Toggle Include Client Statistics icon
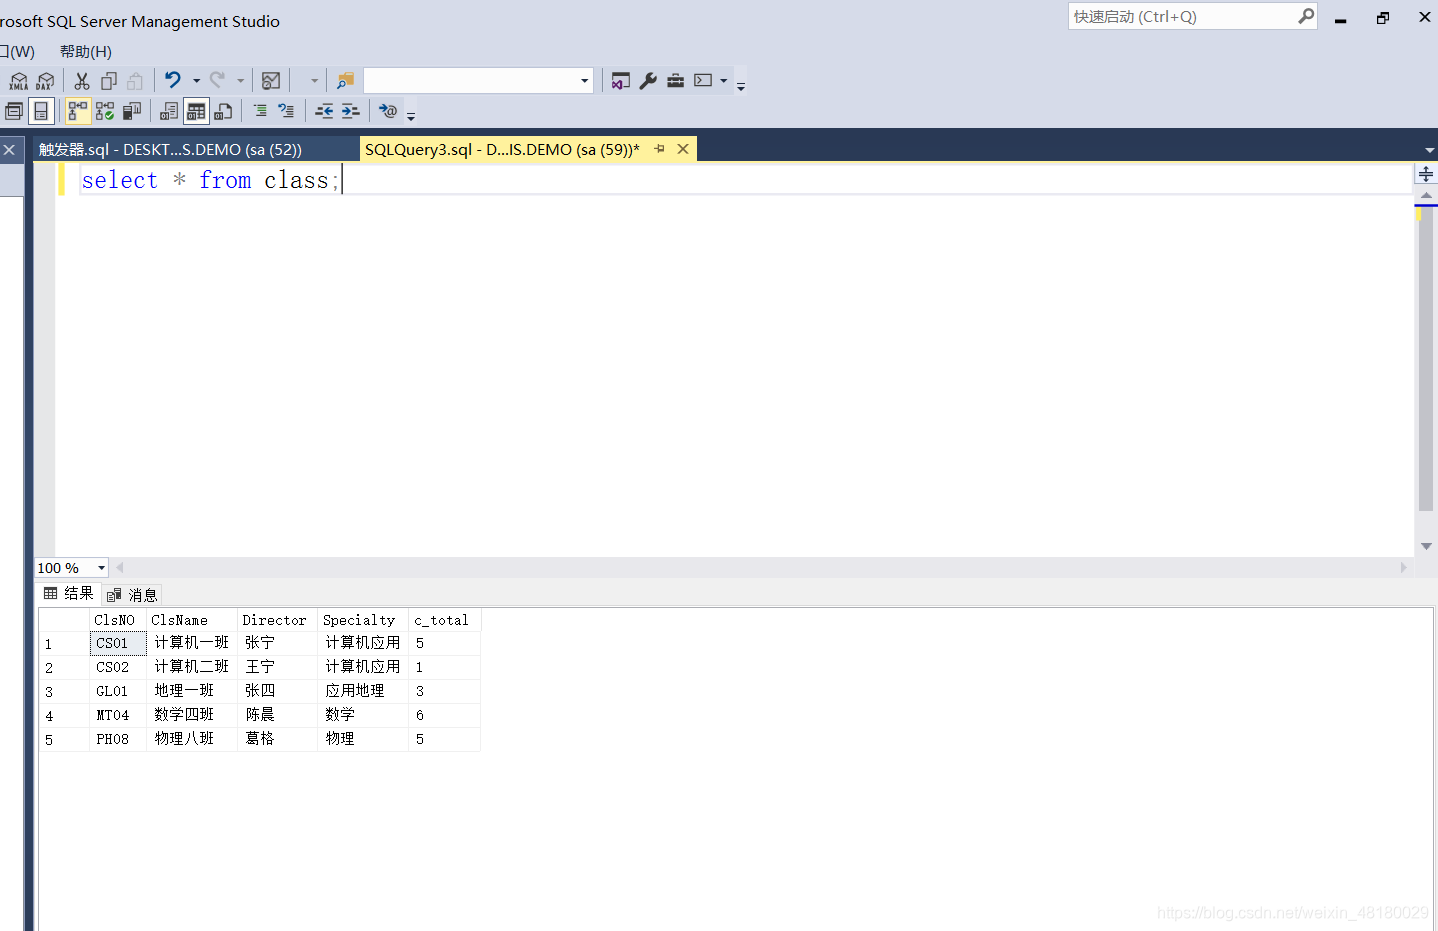The image size is (1438, 931). tap(132, 111)
